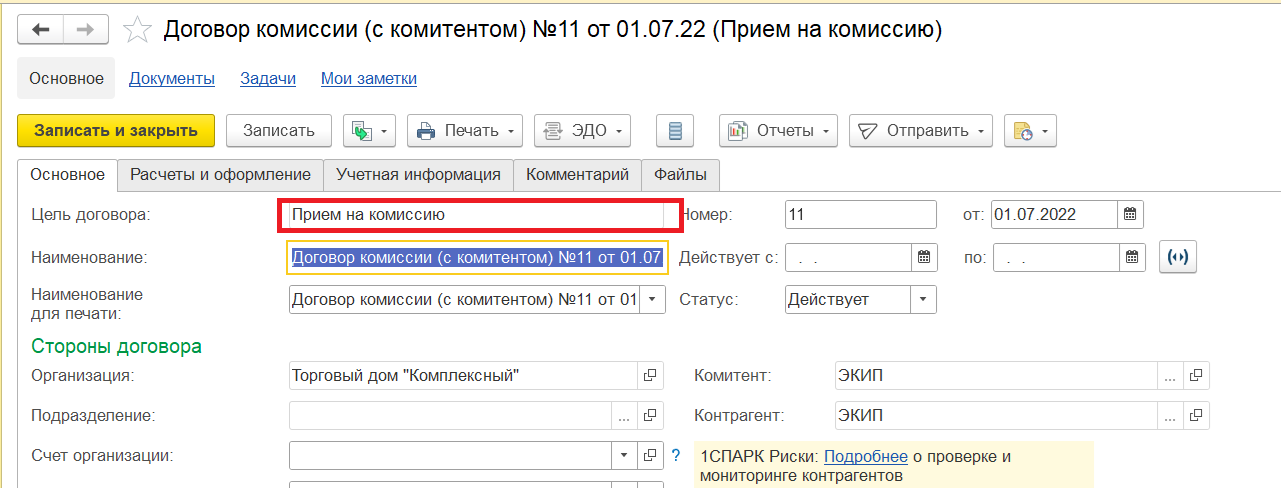This screenshot has width=1281, height=488.
Task: Expand the Отчеты dropdown menu
Action: [779, 130]
